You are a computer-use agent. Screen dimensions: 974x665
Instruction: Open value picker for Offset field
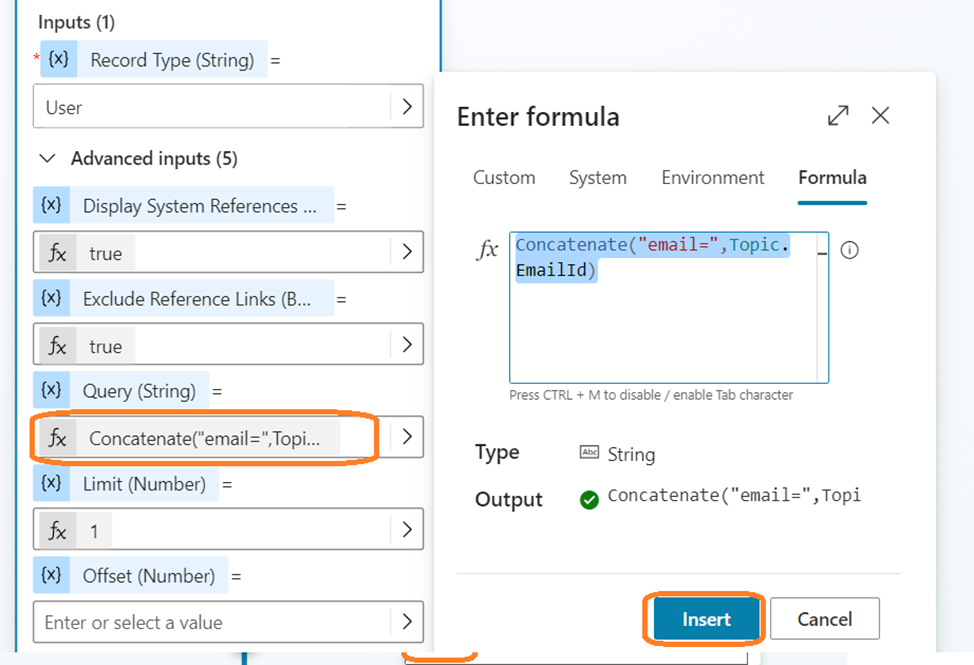coord(406,622)
